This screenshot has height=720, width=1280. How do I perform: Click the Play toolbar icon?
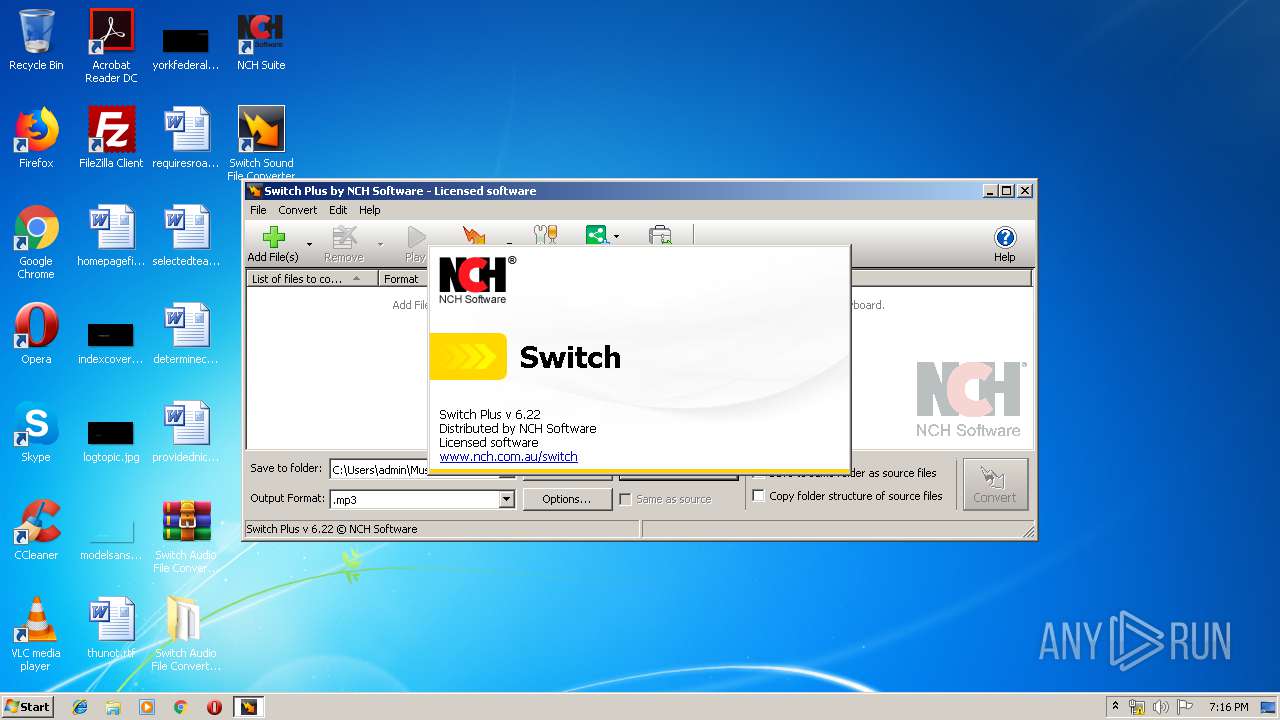coord(415,237)
